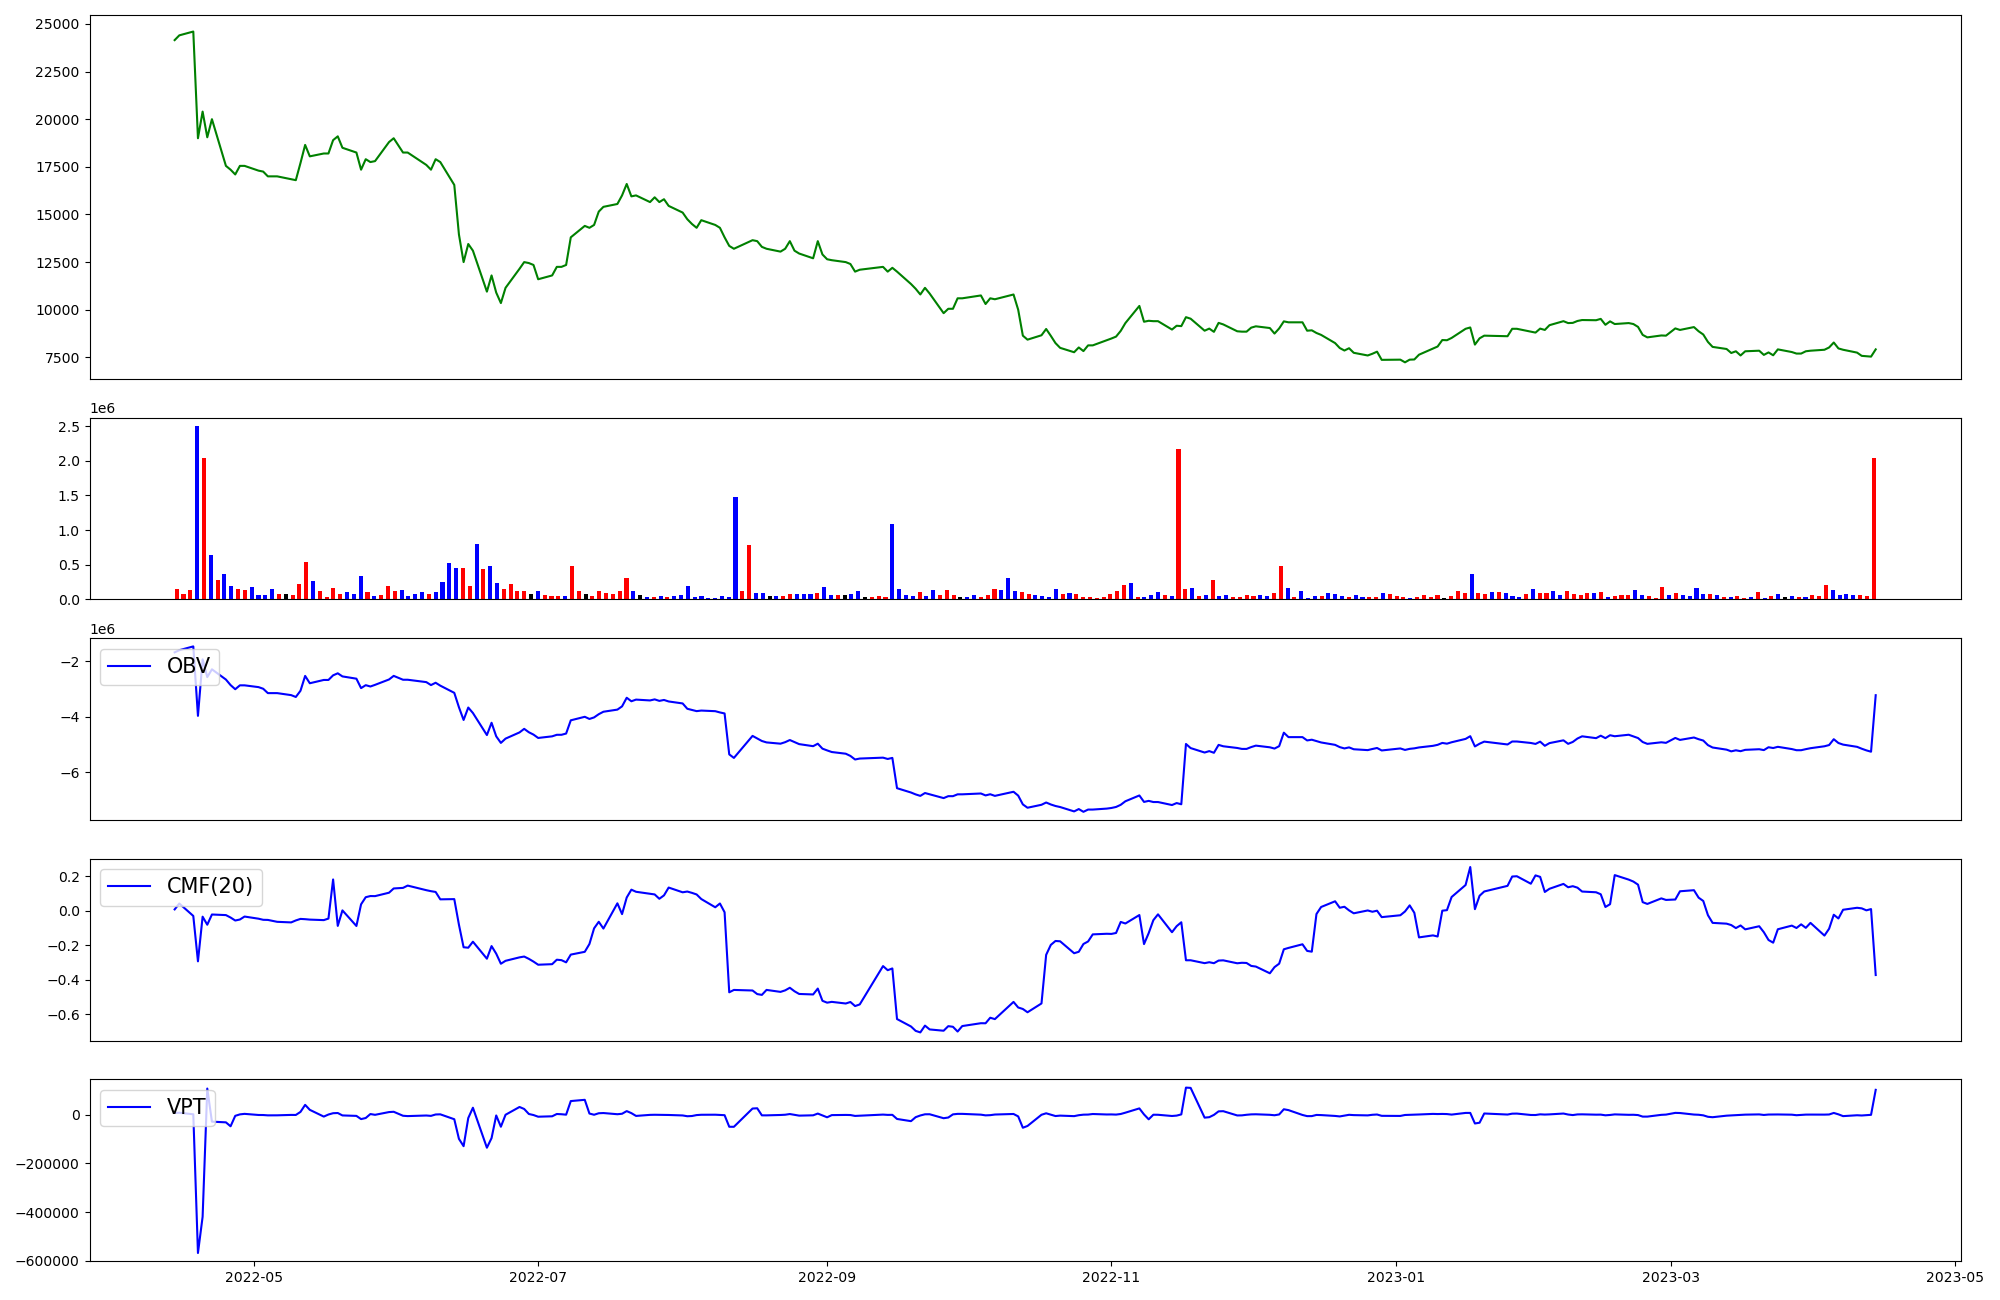Click the 2022-11 x-axis date label
This screenshot has width=2000, height=1300.
tap(1112, 1277)
